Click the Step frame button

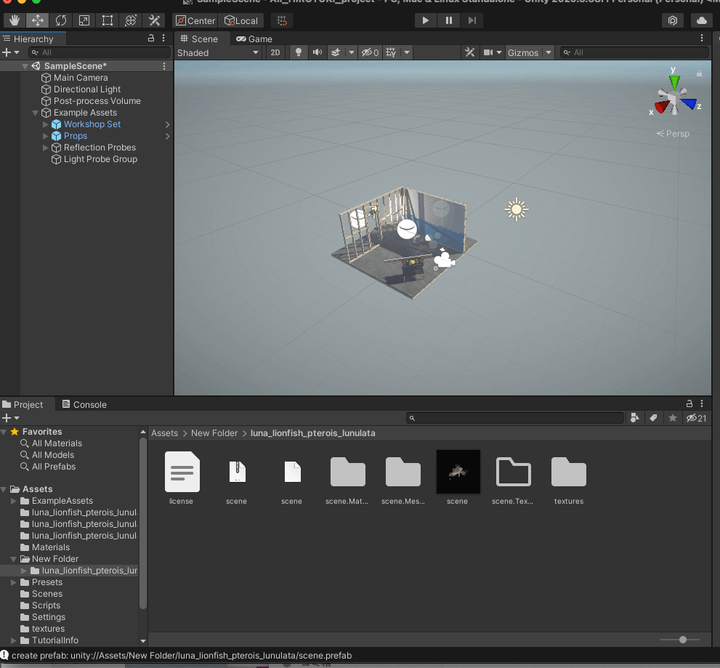click(471, 20)
